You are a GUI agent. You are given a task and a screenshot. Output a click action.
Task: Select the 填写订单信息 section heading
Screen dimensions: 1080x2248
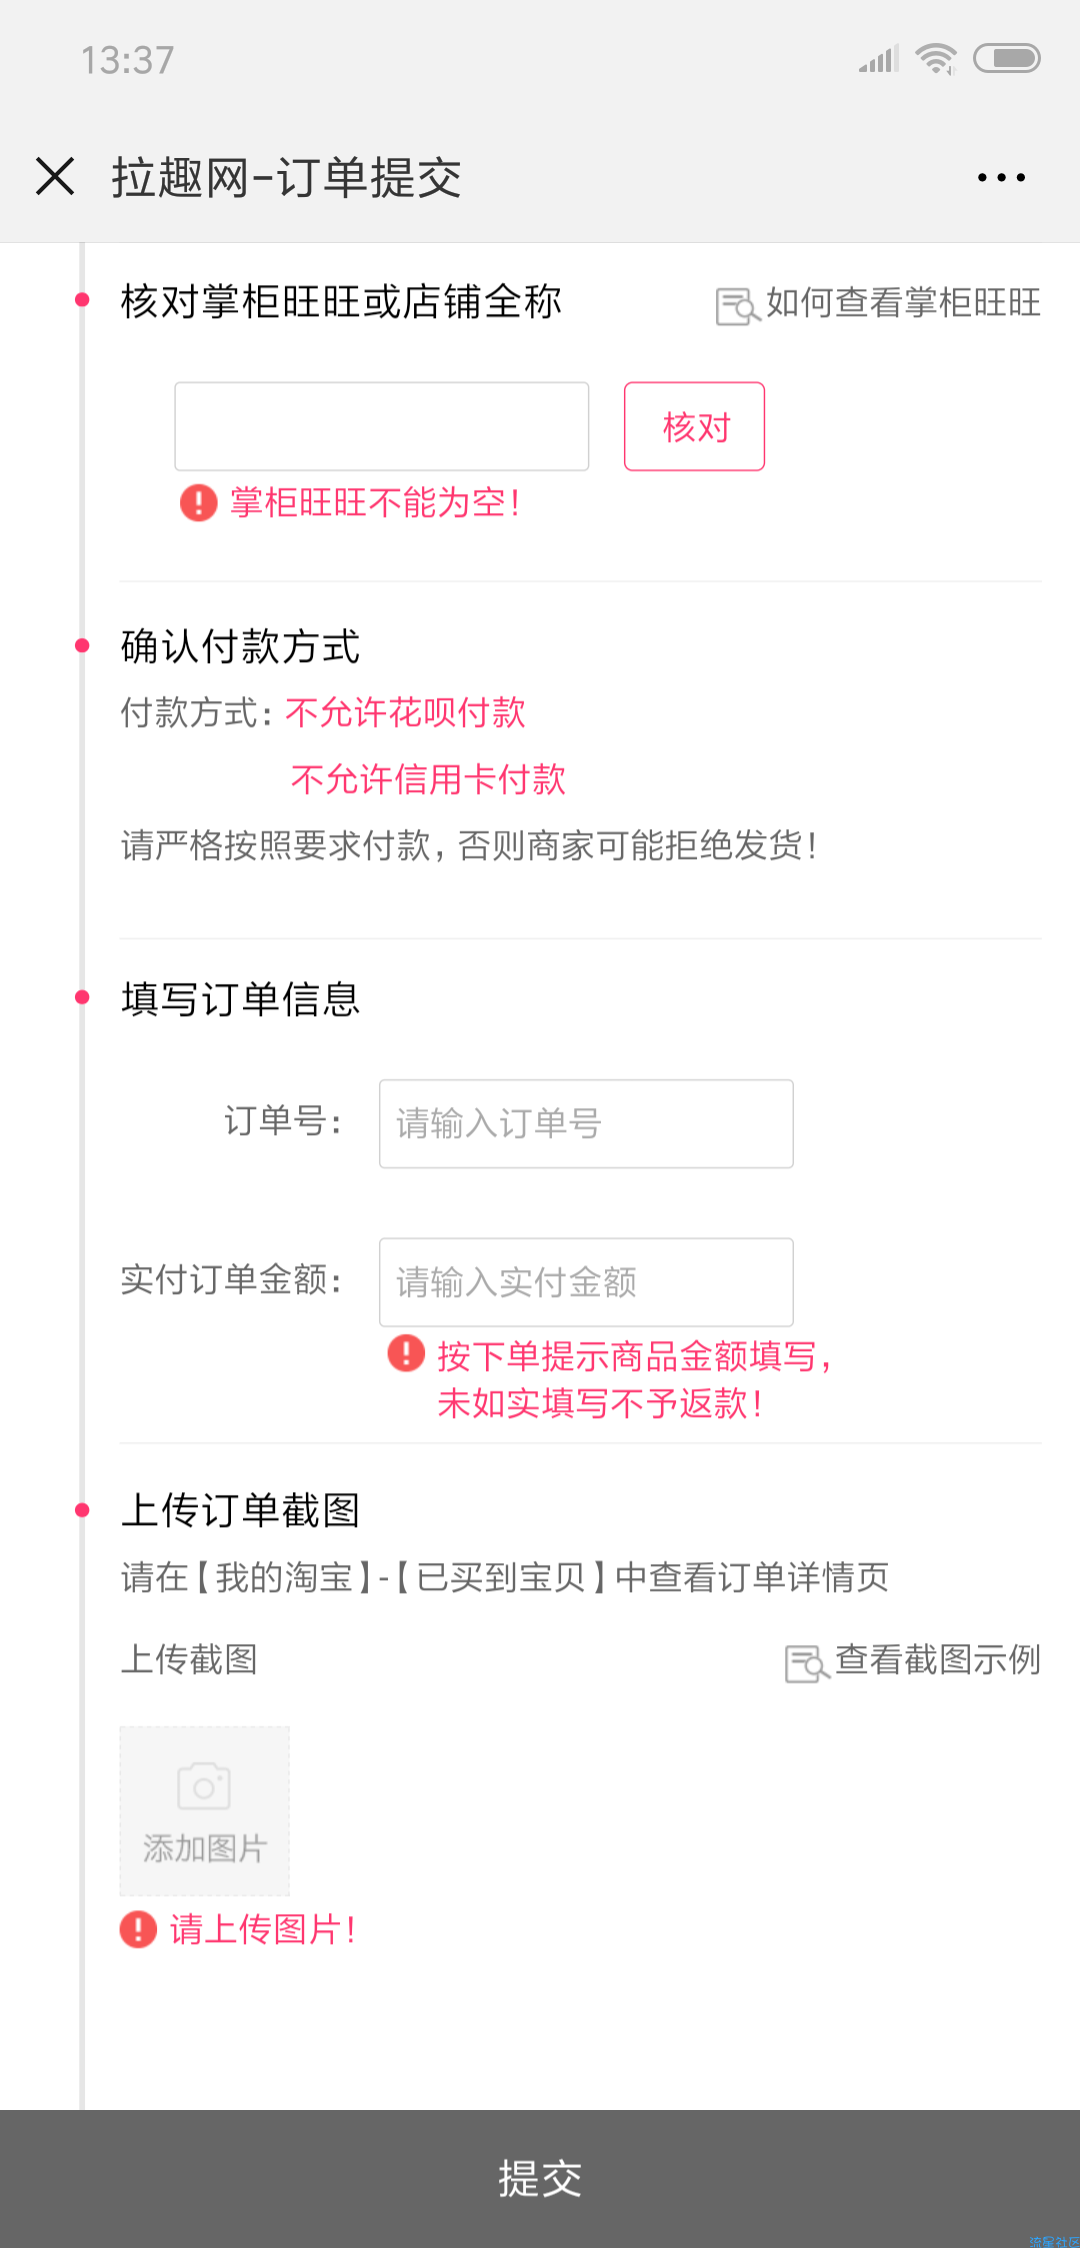[240, 999]
